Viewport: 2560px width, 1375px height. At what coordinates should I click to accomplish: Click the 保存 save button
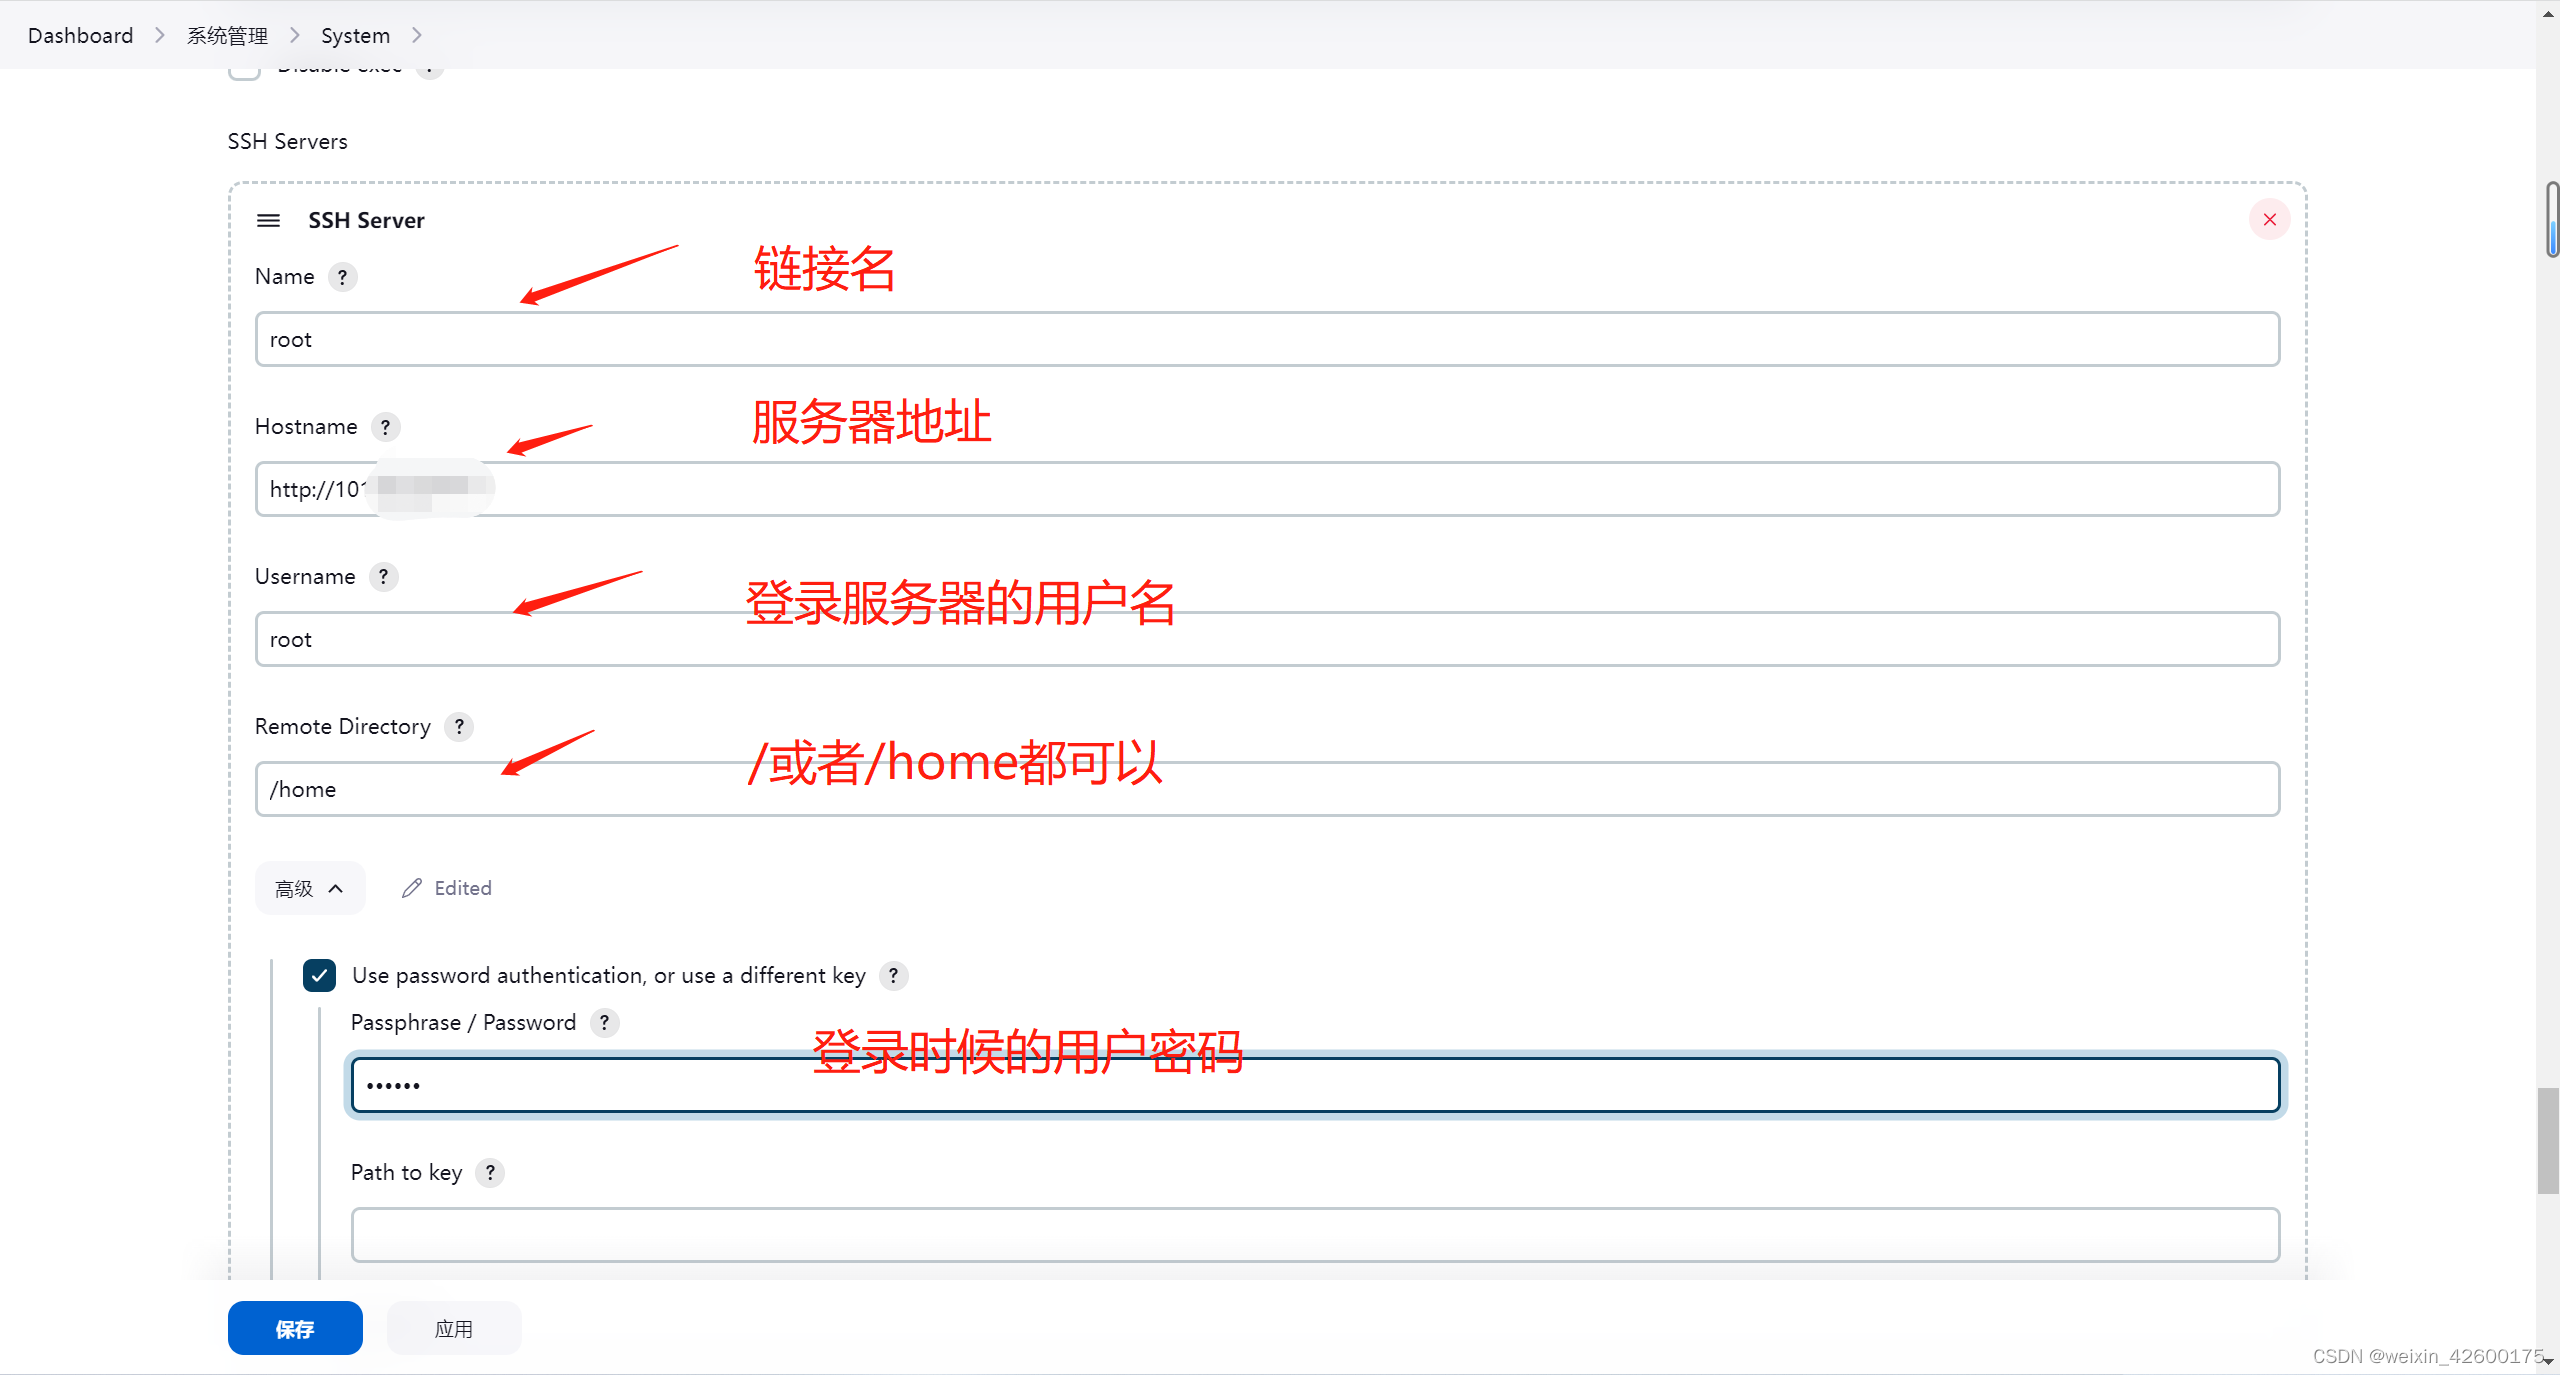[x=295, y=1329]
